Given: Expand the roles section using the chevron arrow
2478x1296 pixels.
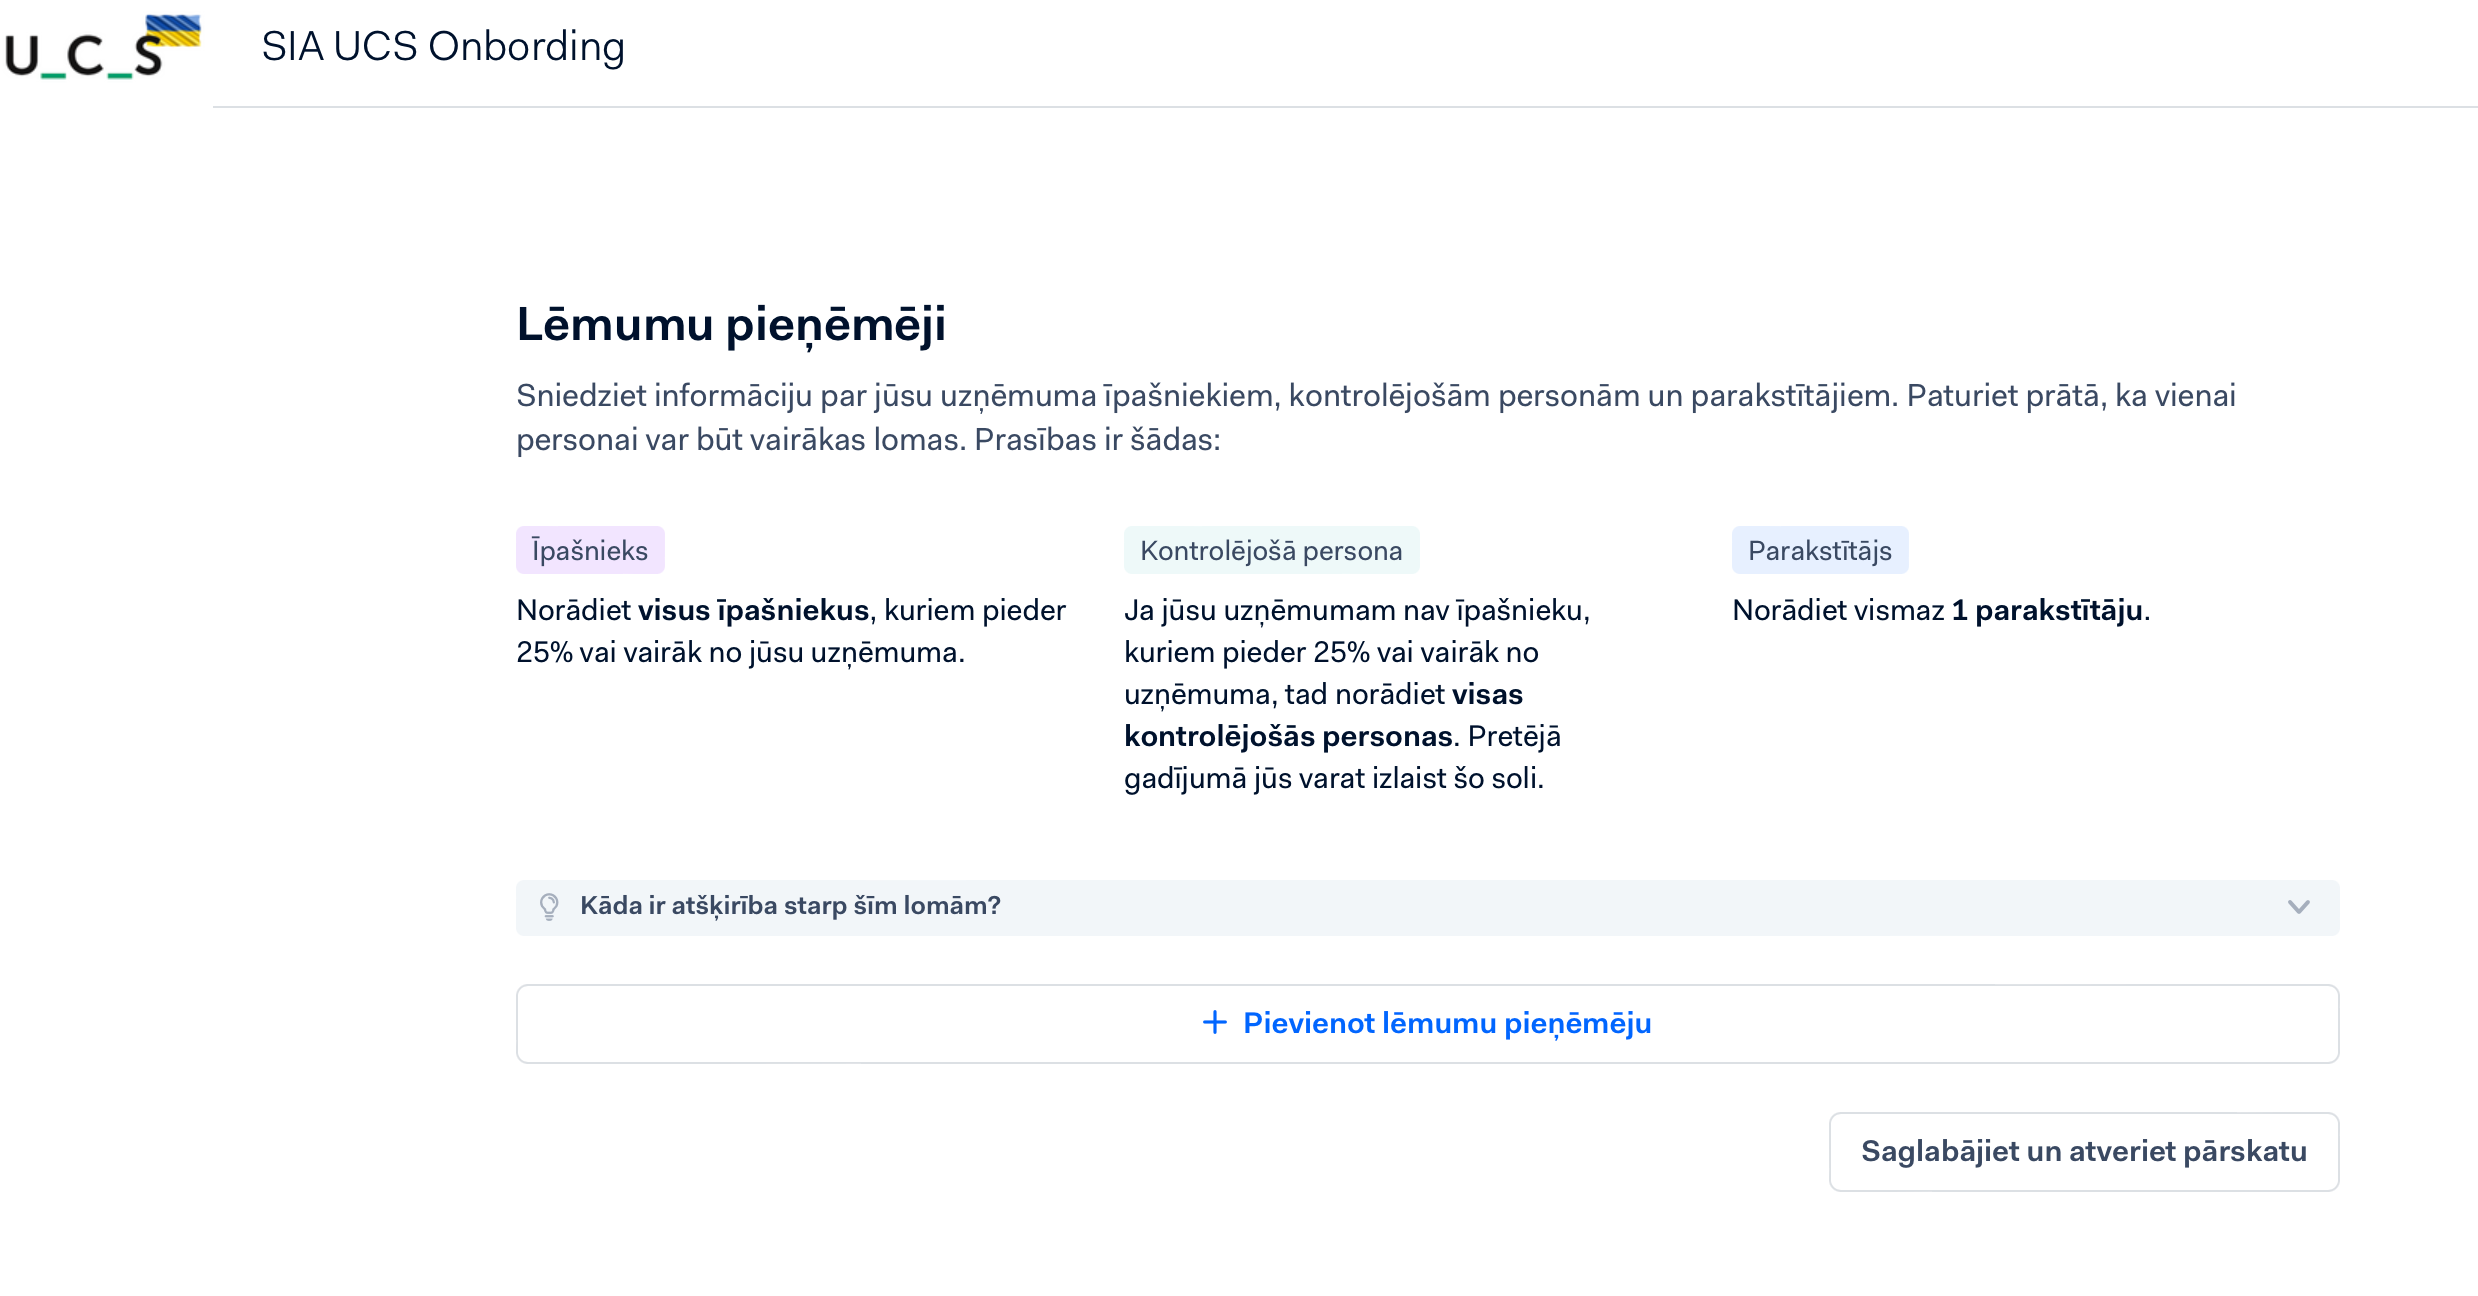Looking at the screenshot, I should coord(2298,907).
